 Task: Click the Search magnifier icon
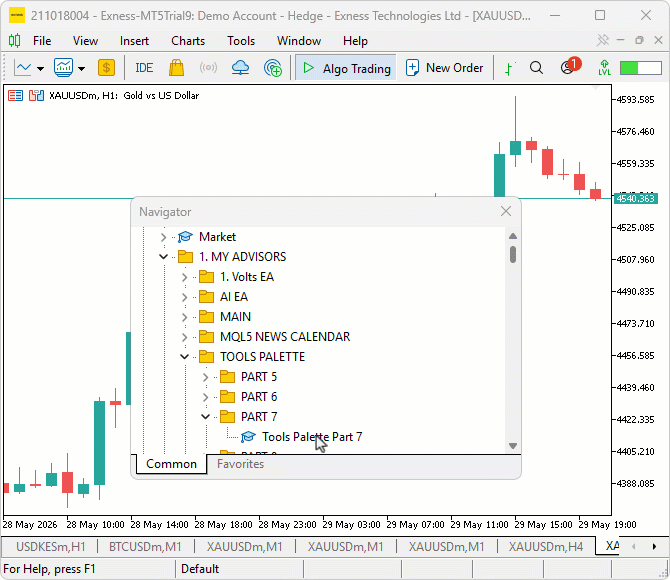[x=536, y=68]
